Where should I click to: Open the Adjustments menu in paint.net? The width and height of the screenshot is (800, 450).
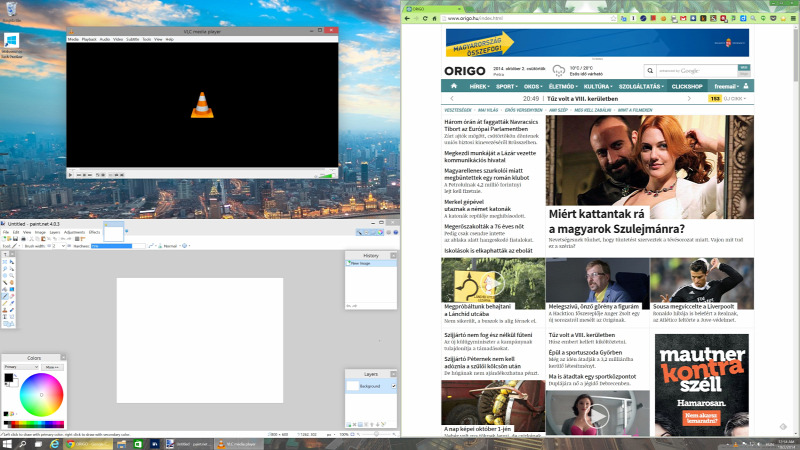tap(74, 232)
